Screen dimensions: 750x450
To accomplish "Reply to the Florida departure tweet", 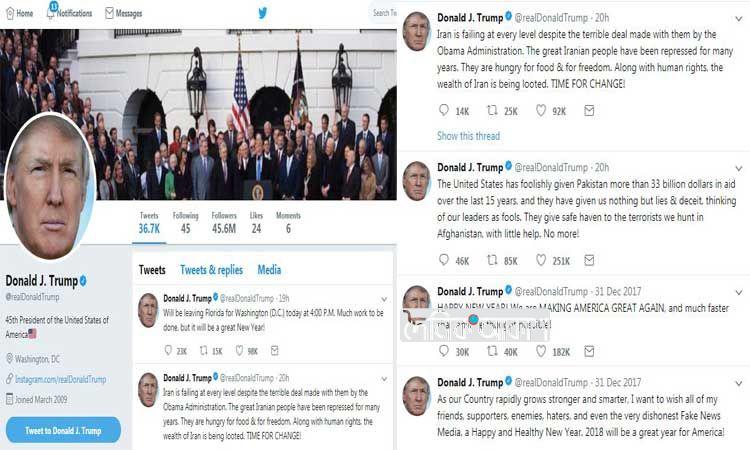I will (x=167, y=350).
